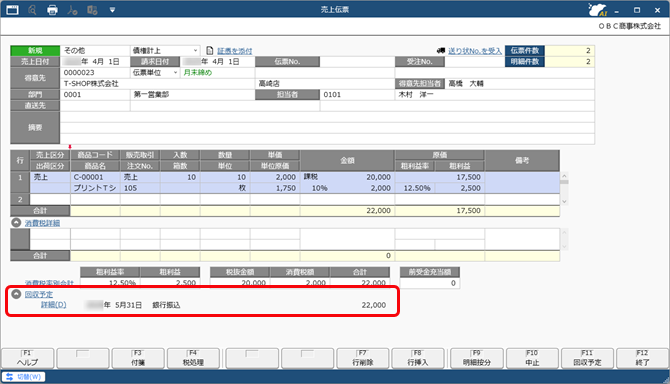Click the print preview magnifier icon
Image resolution: width=670 pixels, height=384 pixels.
32,9
